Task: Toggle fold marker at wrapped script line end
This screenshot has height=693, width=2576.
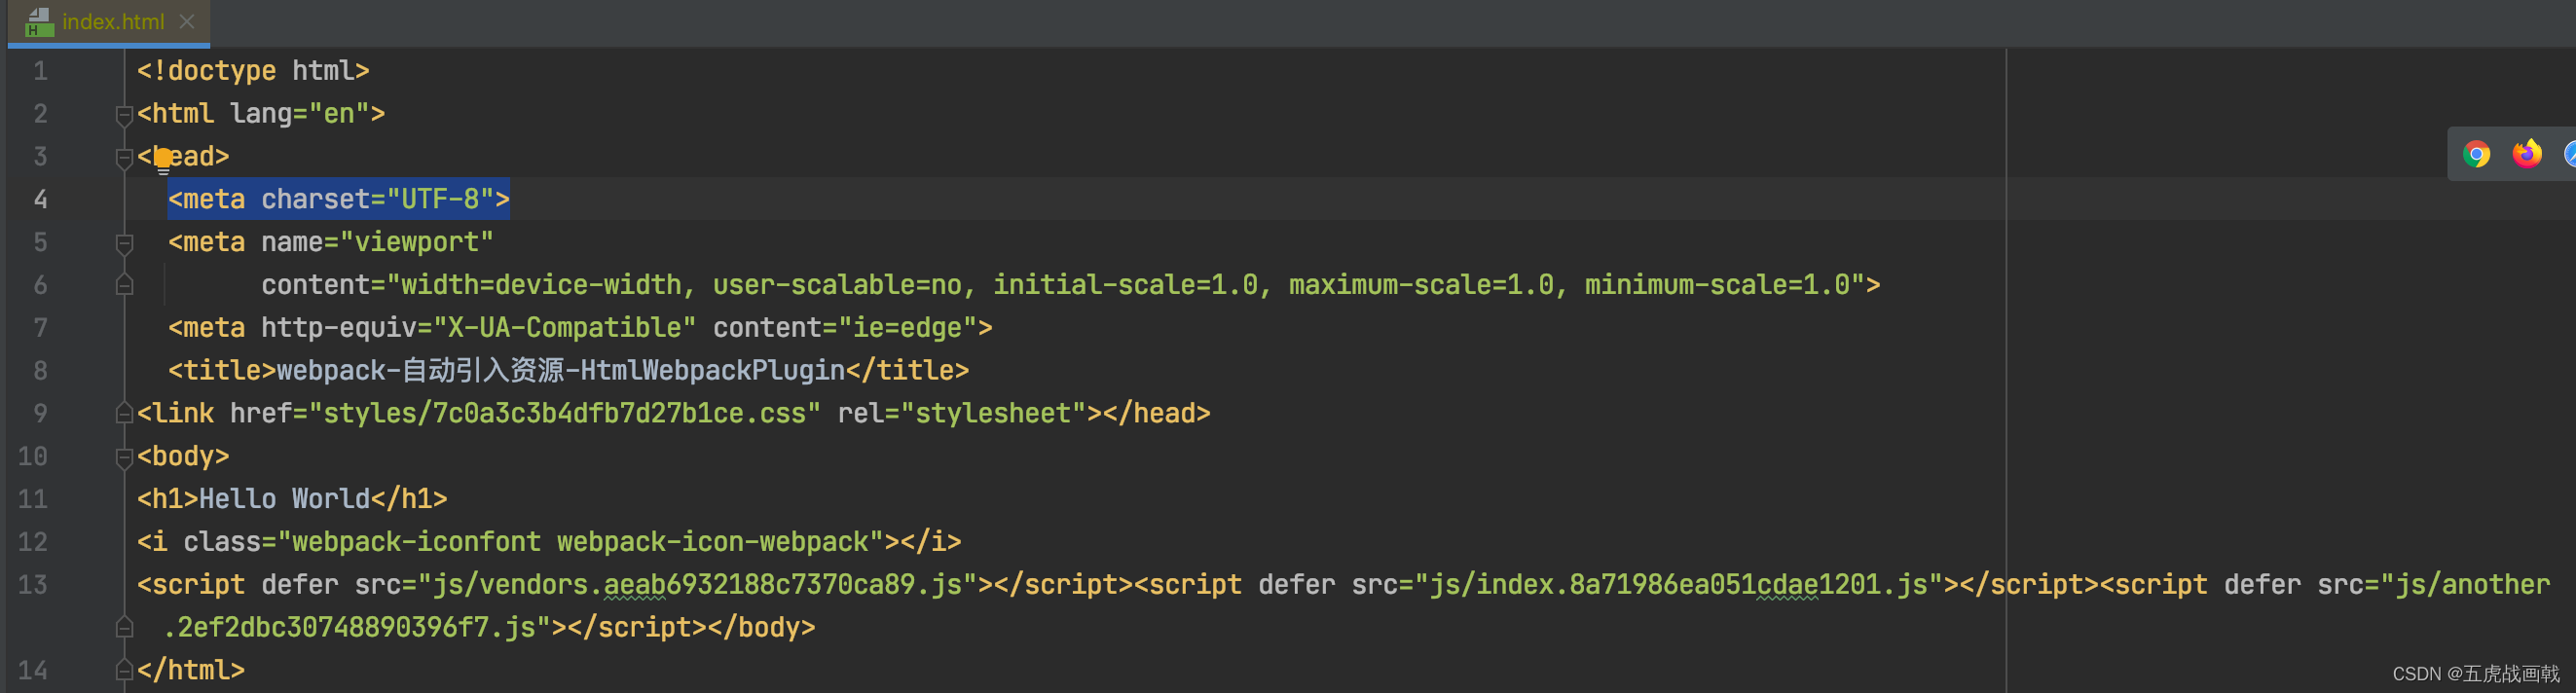Action: tap(124, 627)
